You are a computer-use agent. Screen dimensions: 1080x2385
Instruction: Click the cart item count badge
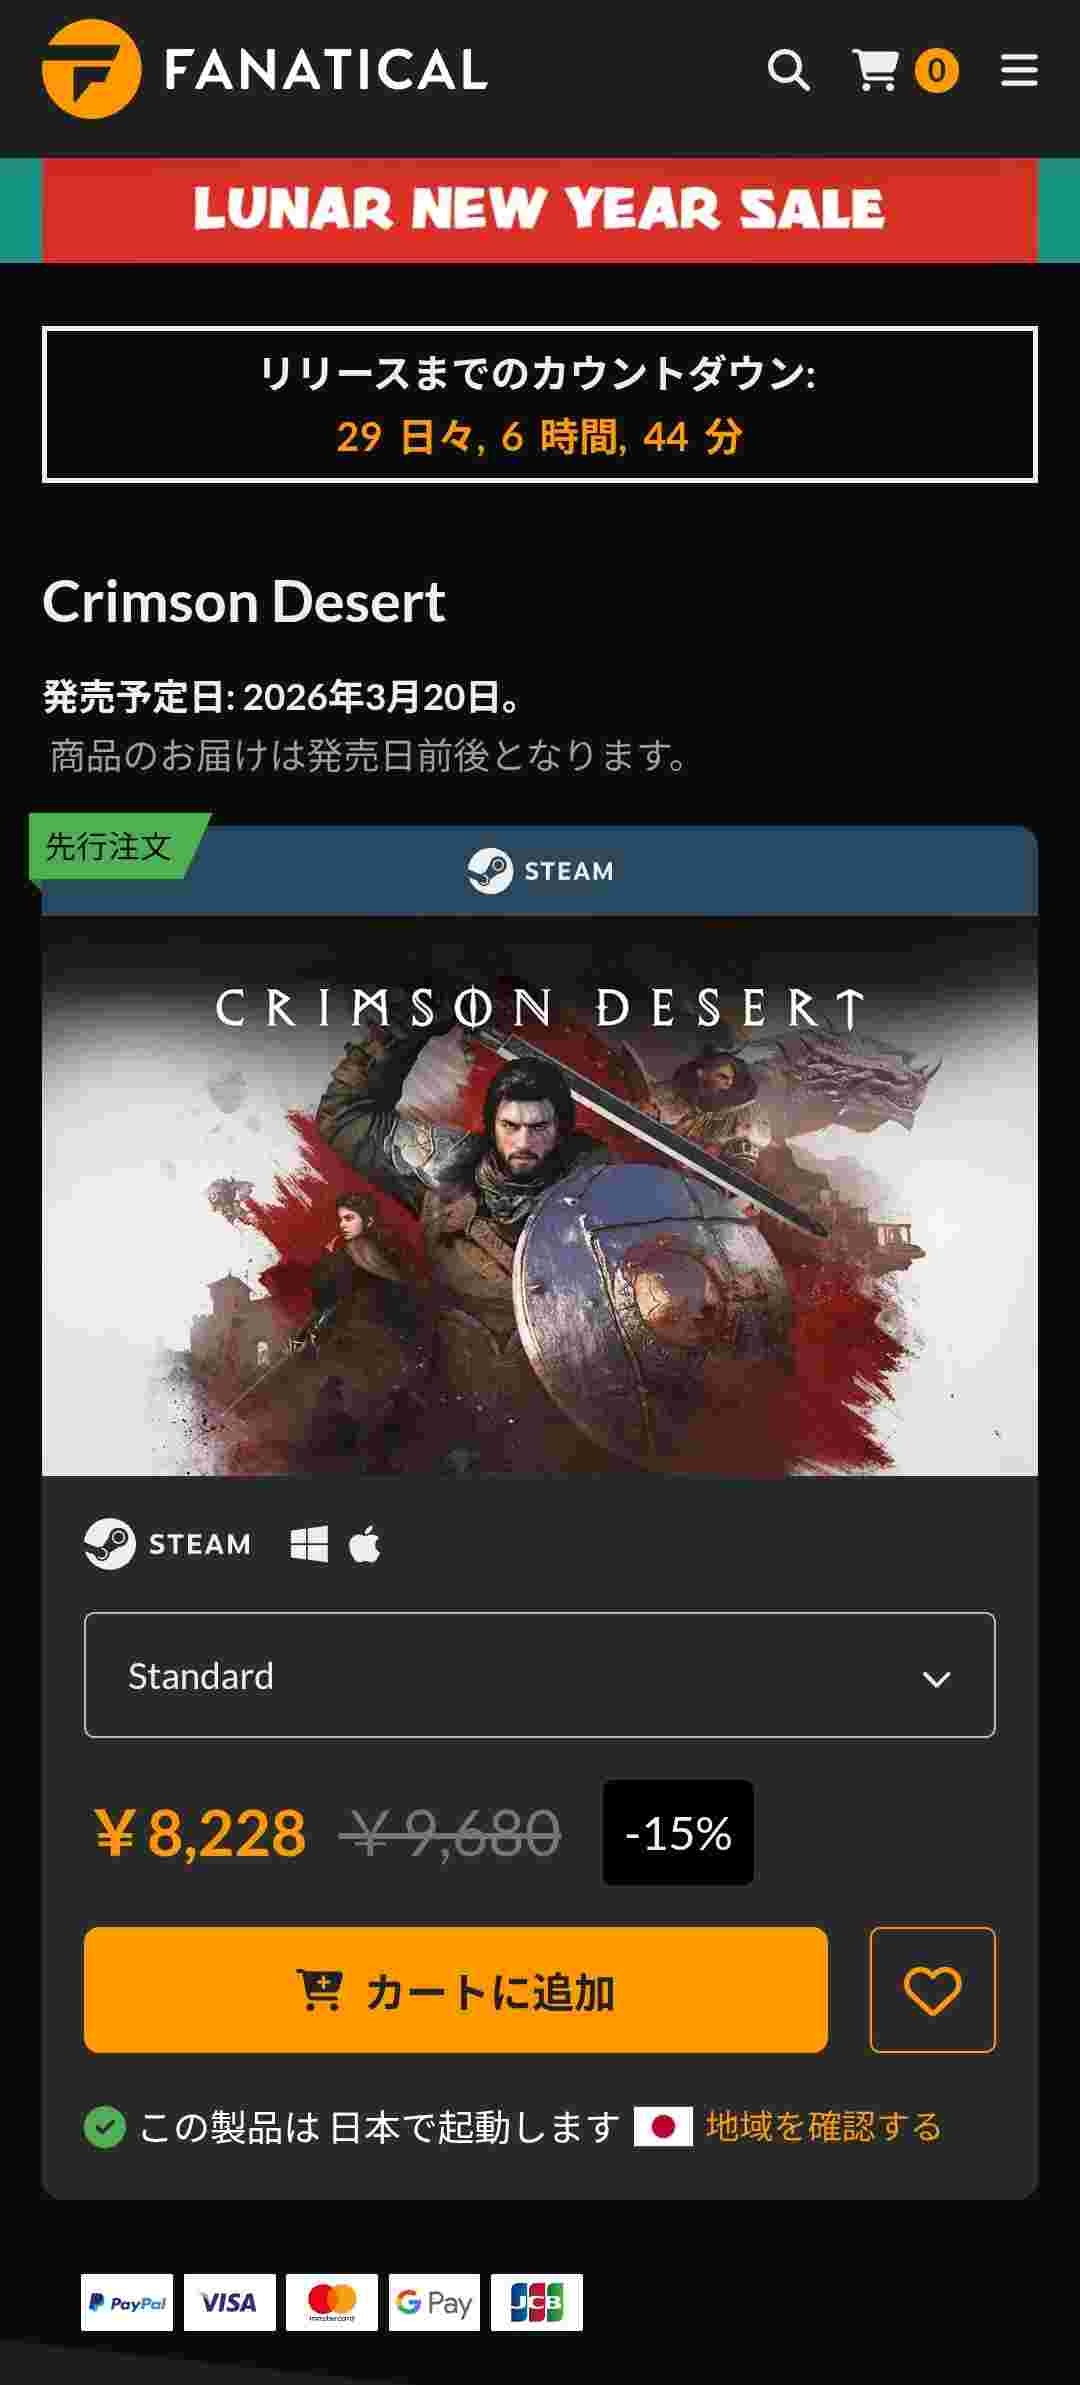(x=936, y=71)
